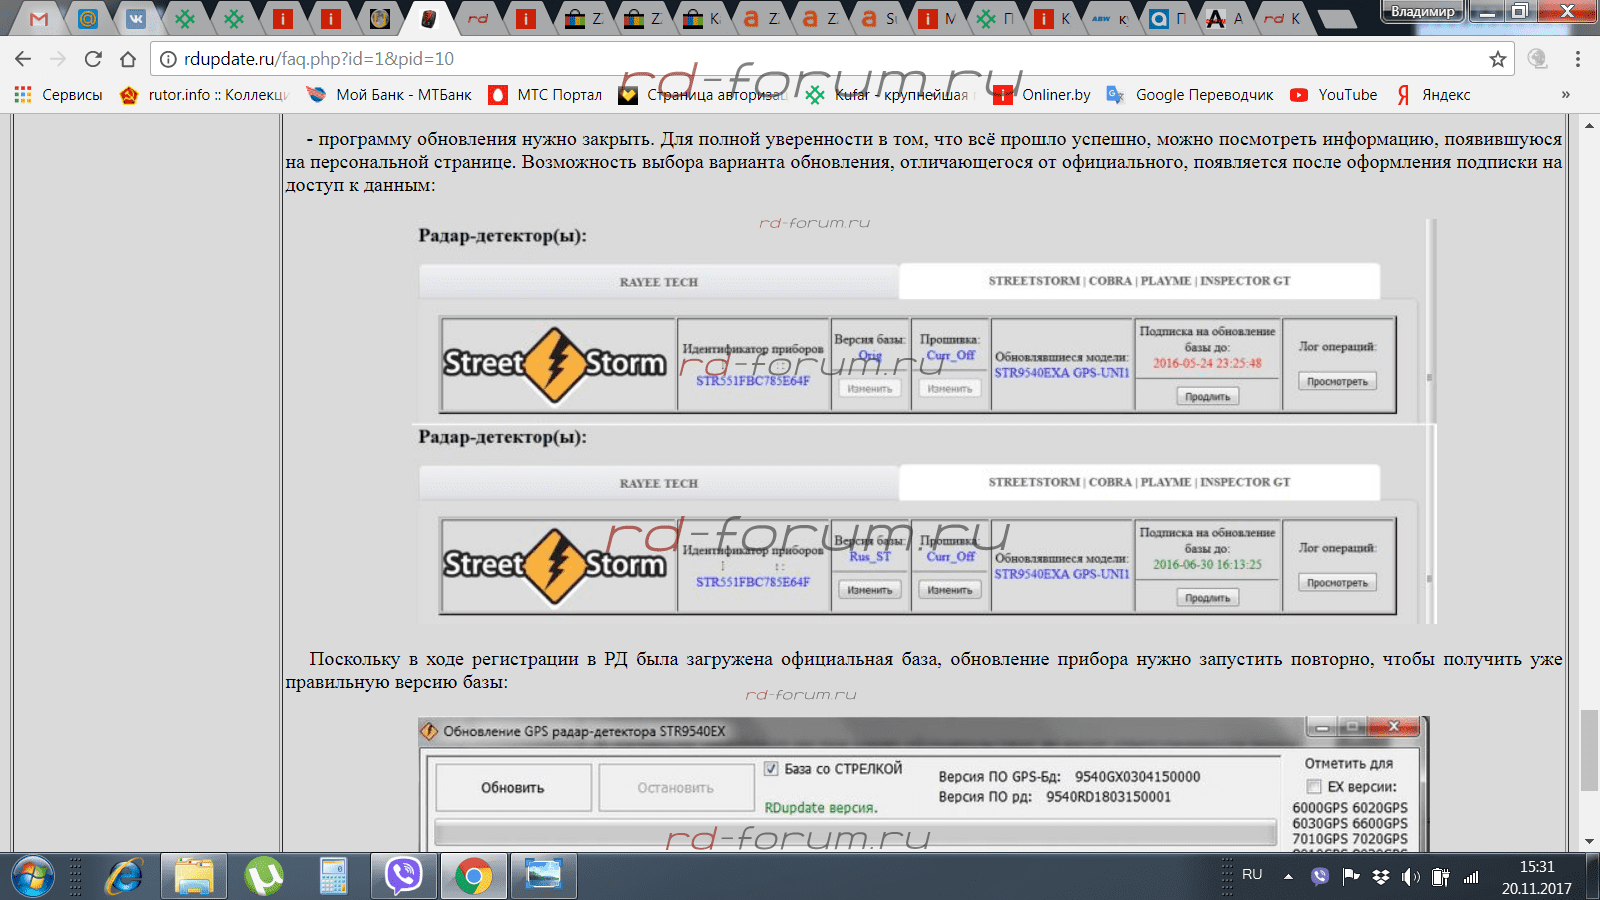The width and height of the screenshot is (1600, 900).
Task: Select RAYEE TECH tab in the upper panel
Action: tap(658, 282)
